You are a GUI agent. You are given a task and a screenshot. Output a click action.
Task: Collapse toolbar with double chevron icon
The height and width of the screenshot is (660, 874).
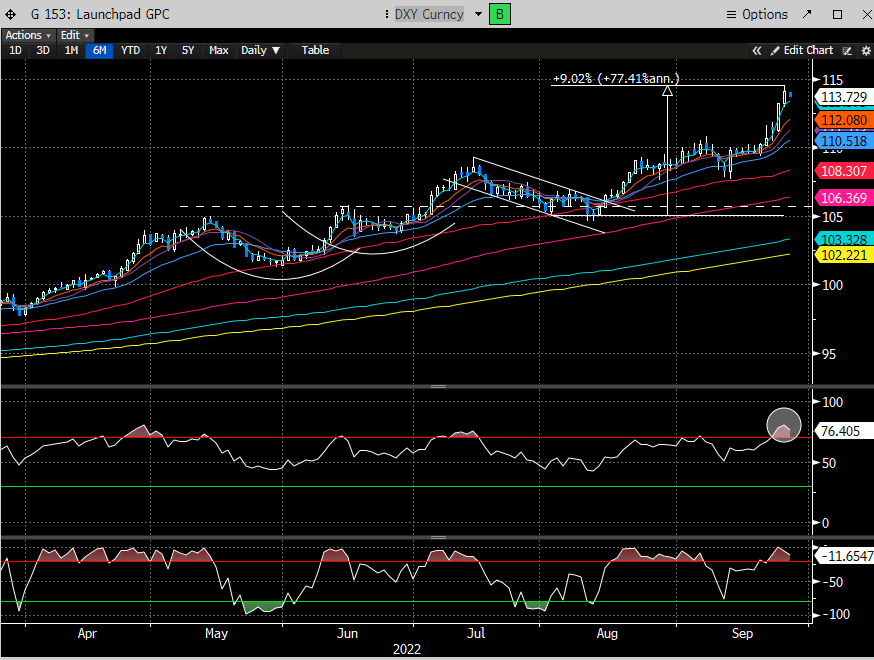pos(758,50)
